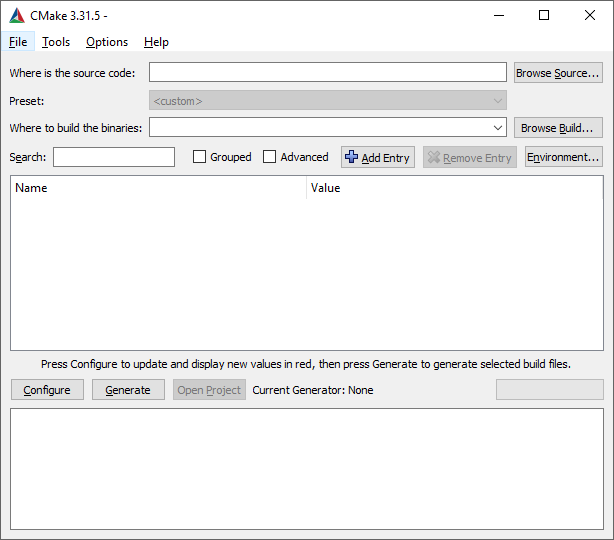The height and width of the screenshot is (540, 614).
Task: Enable the Grouped checkbox
Action: (x=200, y=157)
